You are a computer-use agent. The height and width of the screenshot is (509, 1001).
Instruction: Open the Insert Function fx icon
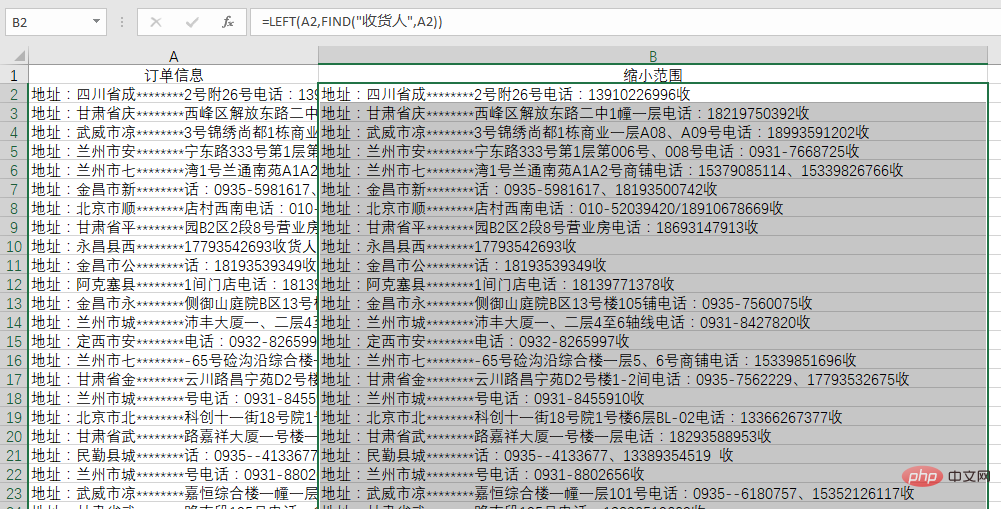(x=228, y=22)
